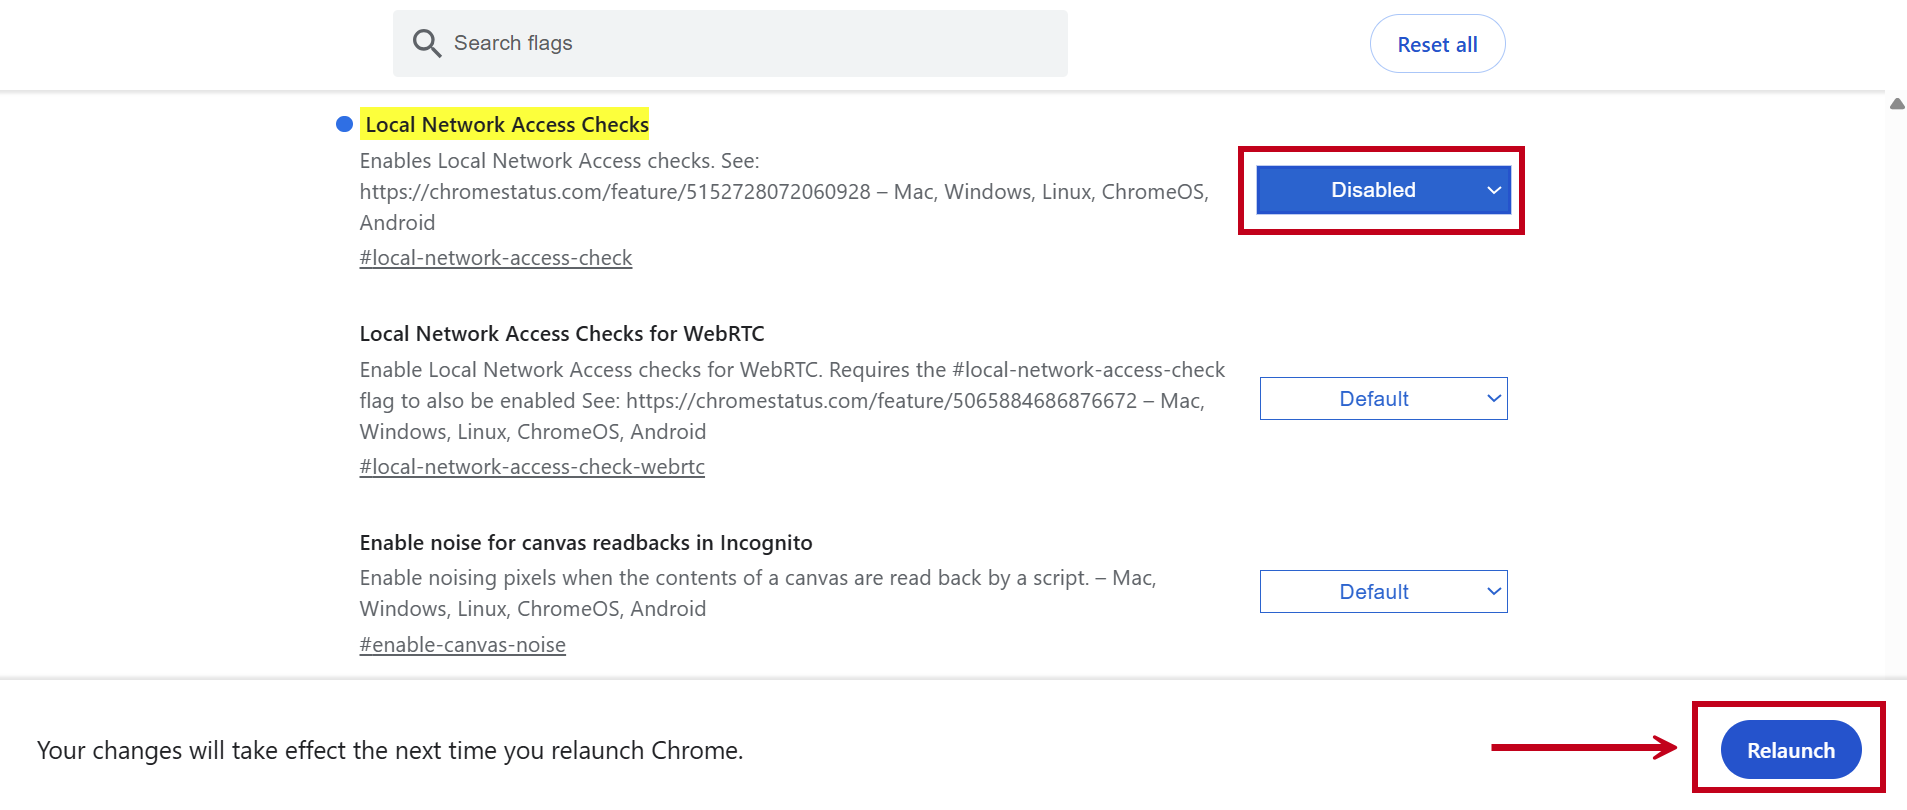Viewport: 1907px width, 810px height.
Task: Click the magnifier search icon
Action: coord(427,43)
